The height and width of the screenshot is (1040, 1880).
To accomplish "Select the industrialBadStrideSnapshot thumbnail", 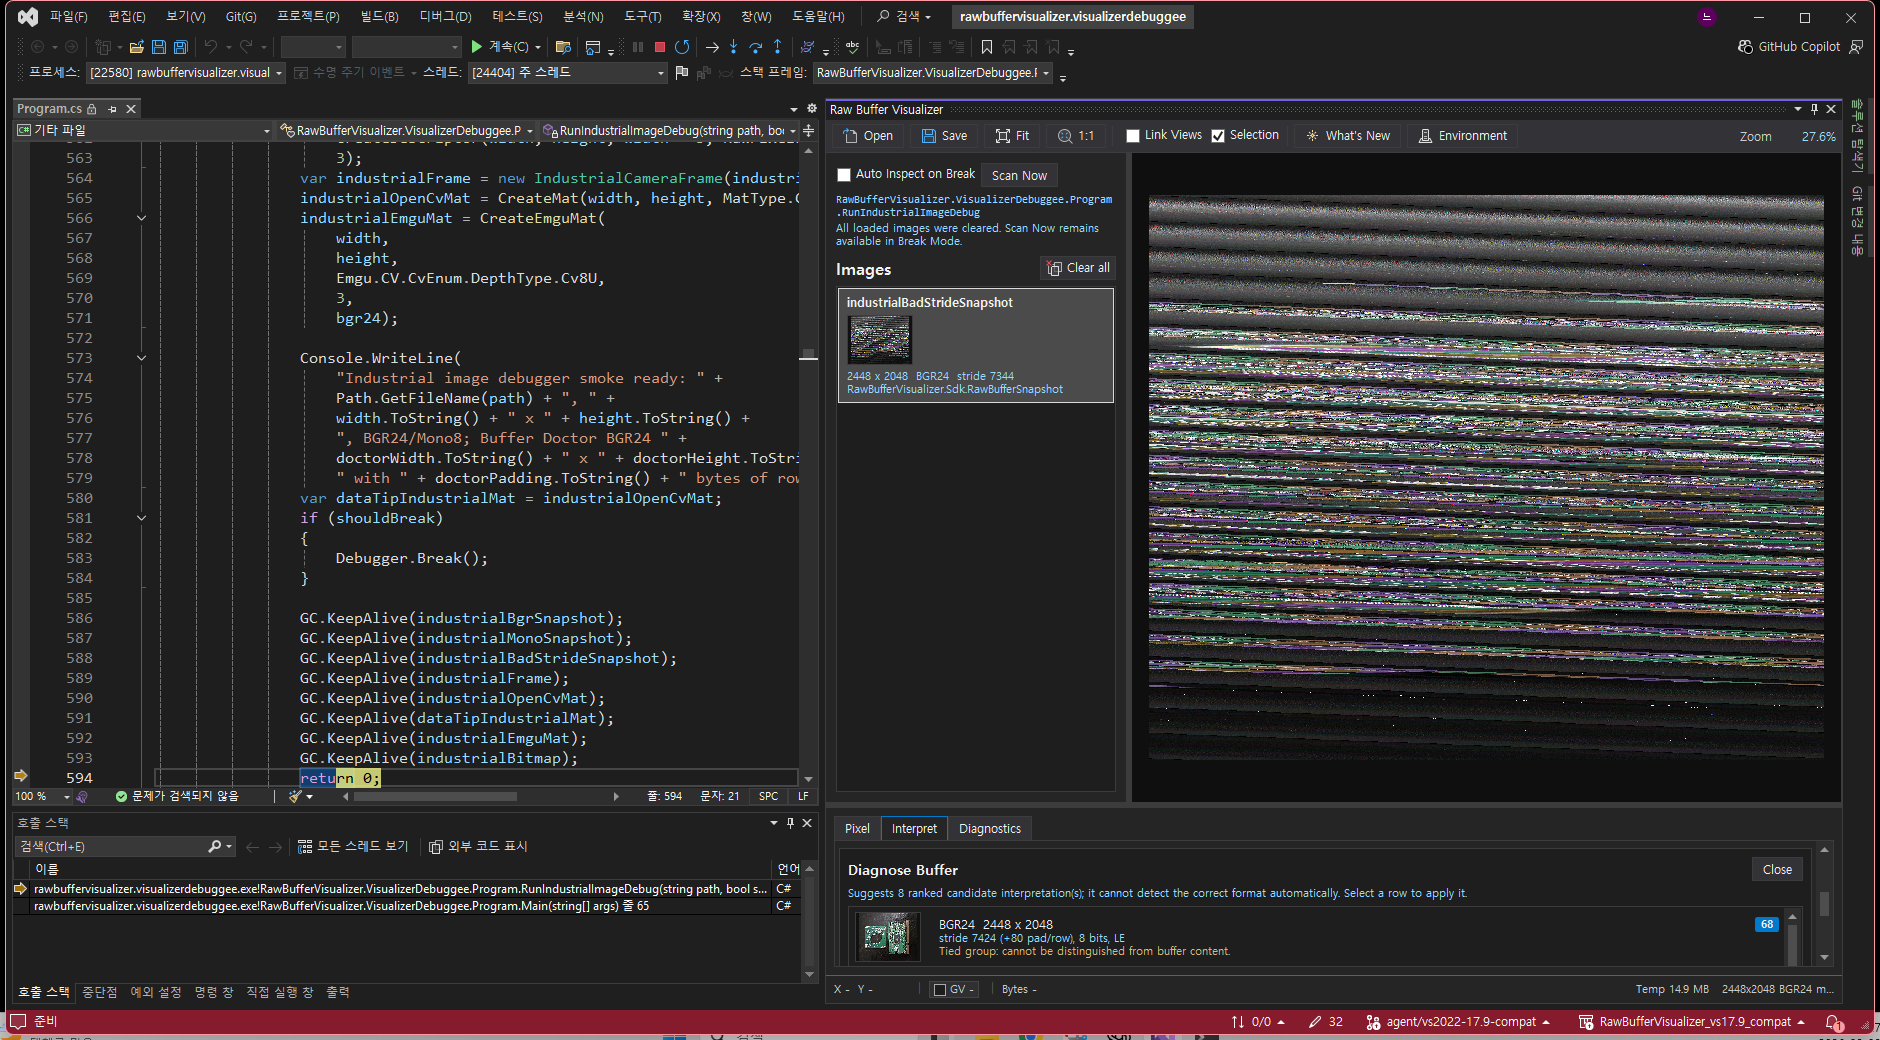I will [x=879, y=339].
